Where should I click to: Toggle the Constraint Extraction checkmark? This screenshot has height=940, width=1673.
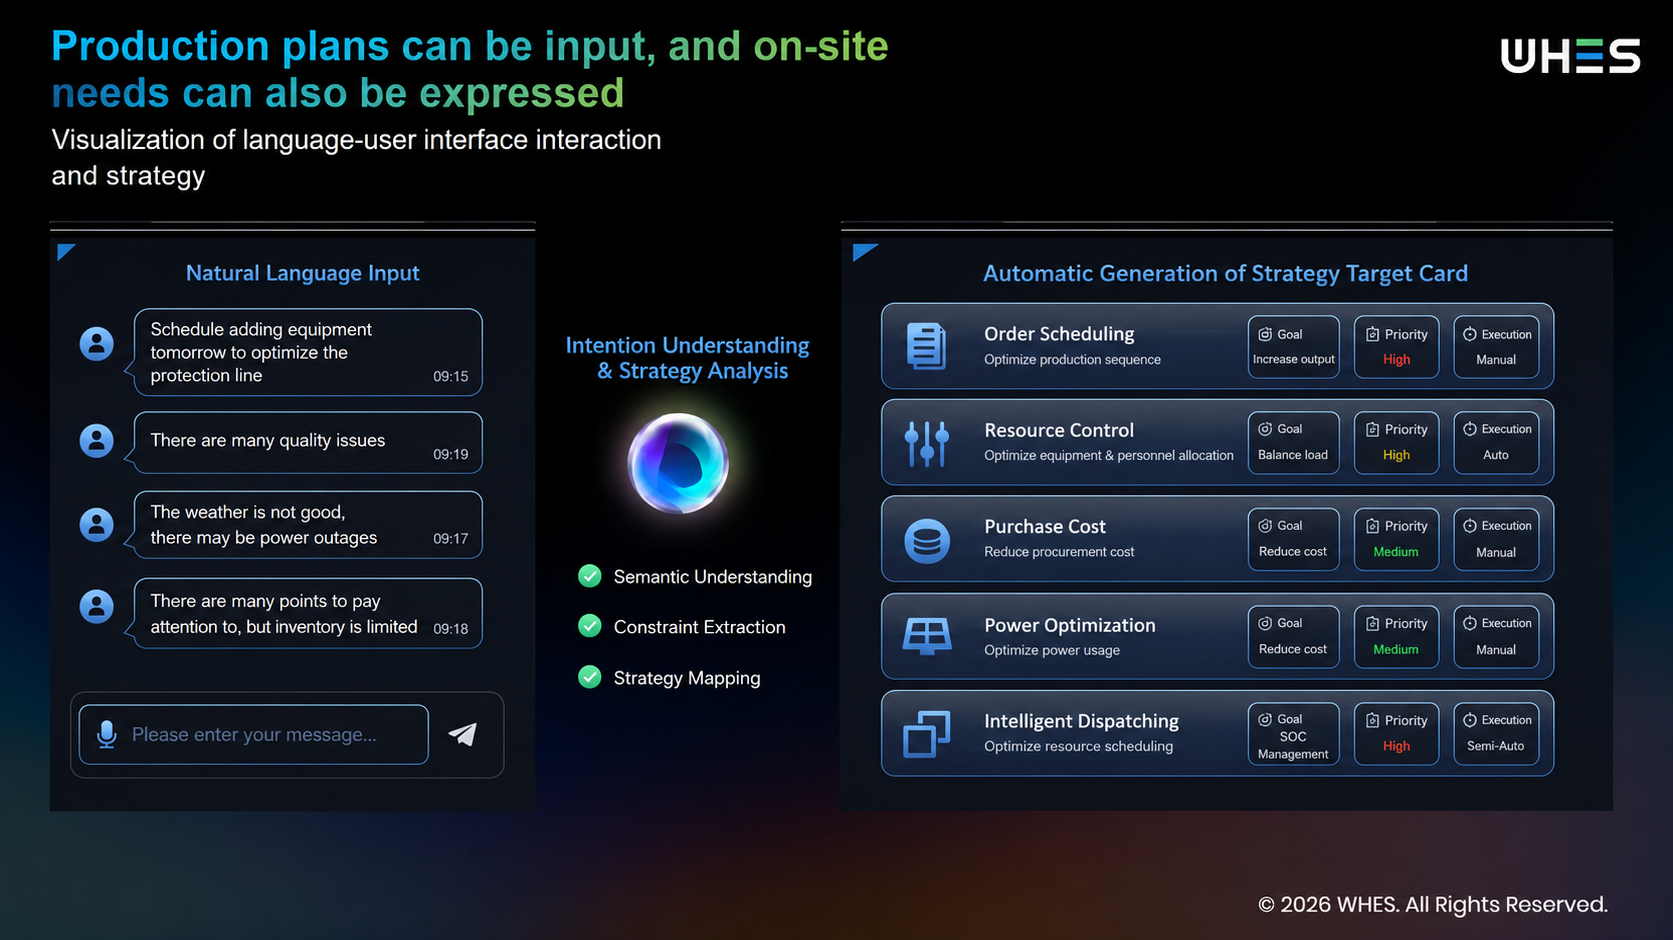click(x=590, y=626)
